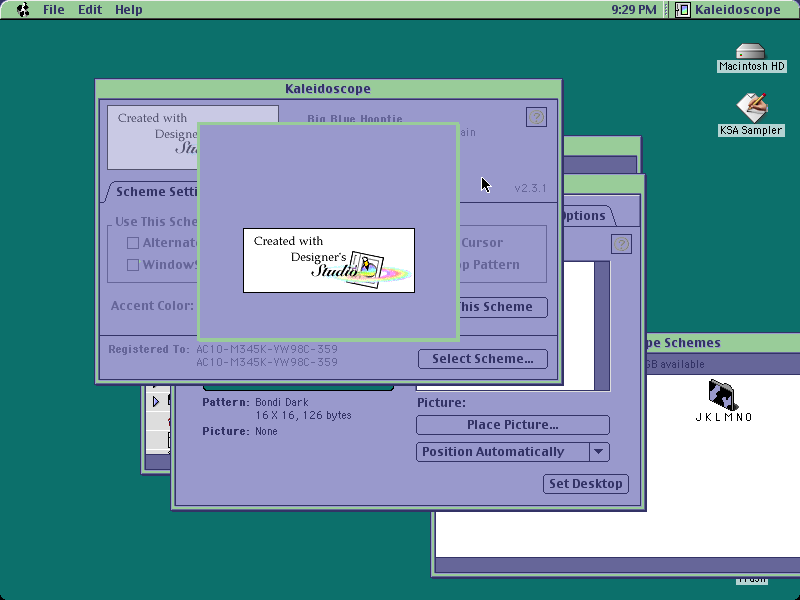
Task: Toggle the Cursor option label
Action: click(482, 243)
